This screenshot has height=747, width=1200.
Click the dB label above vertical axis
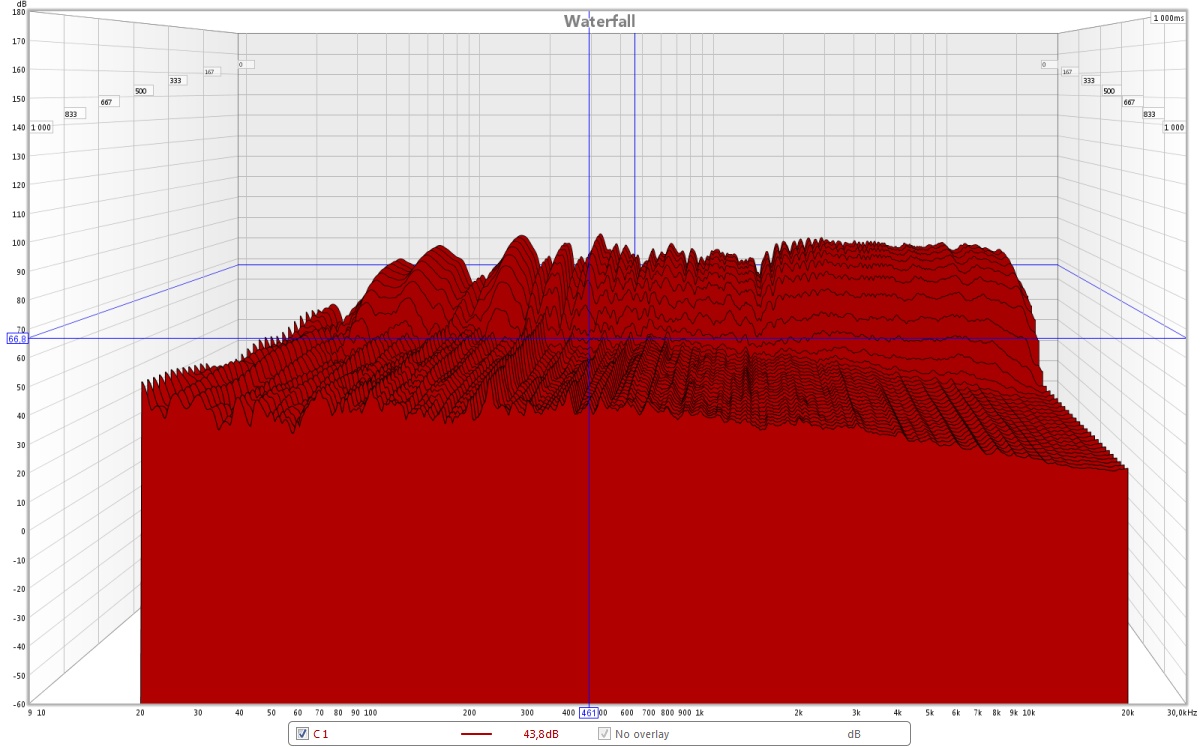tap(20, 4)
